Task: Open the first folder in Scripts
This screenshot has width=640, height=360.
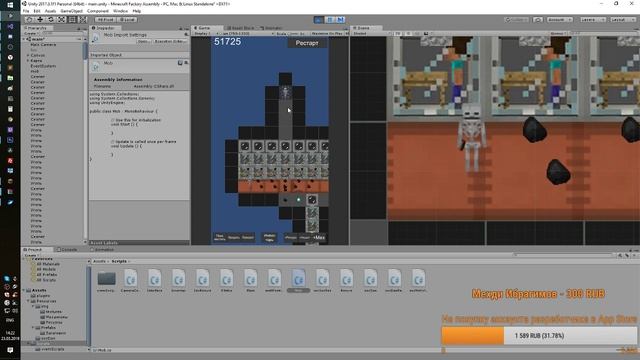Action: [x=106, y=281]
